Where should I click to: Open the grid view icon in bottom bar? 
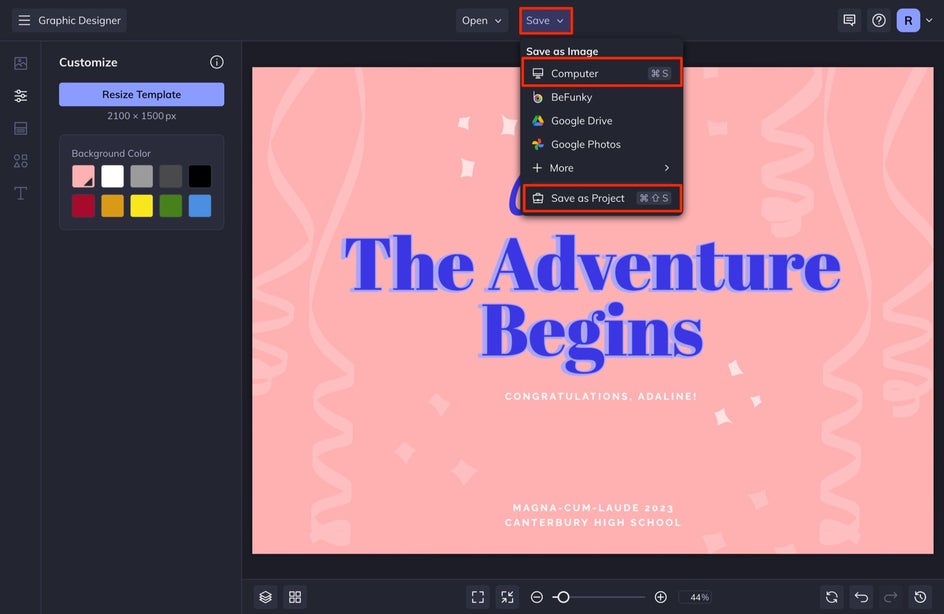pos(295,597)
